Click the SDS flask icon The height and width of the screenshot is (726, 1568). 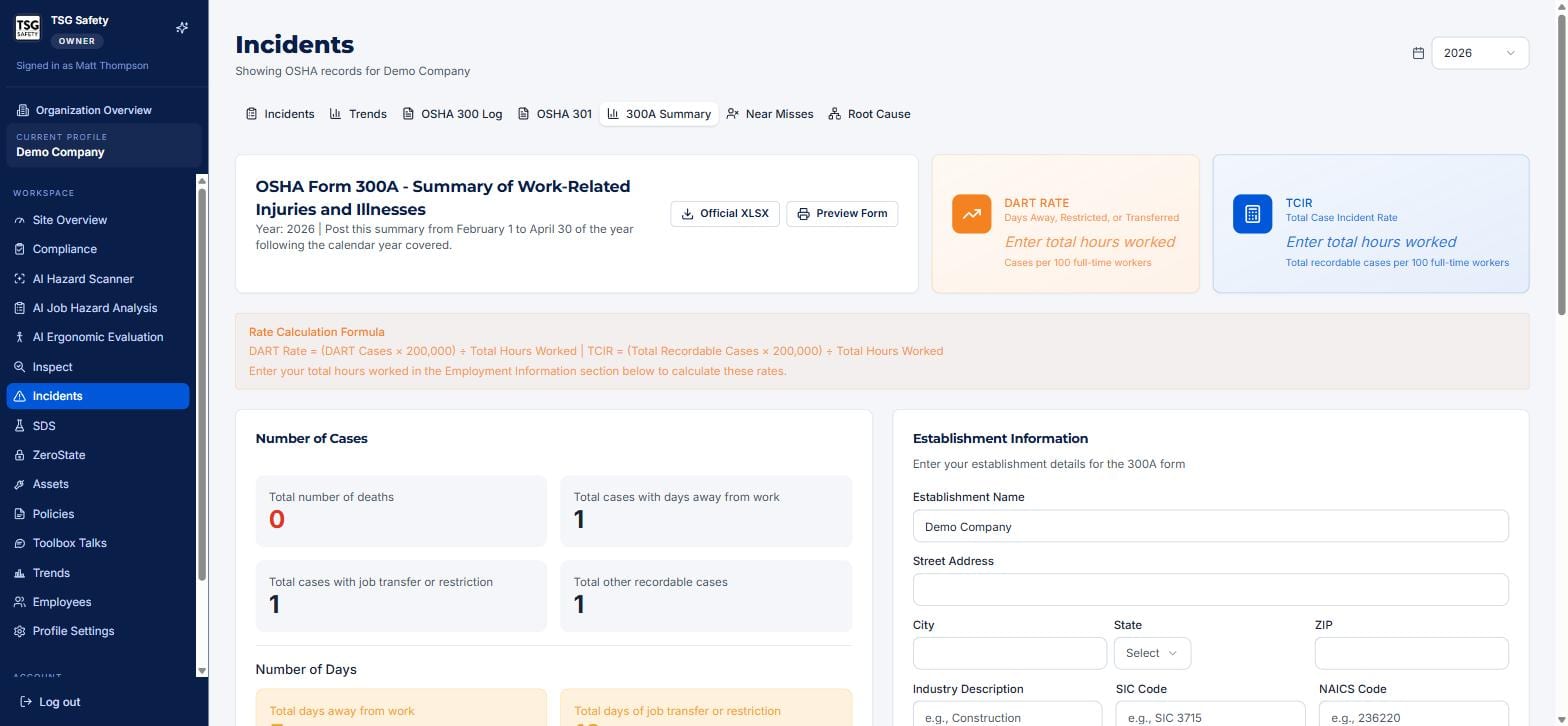click(x=19, y=426)
